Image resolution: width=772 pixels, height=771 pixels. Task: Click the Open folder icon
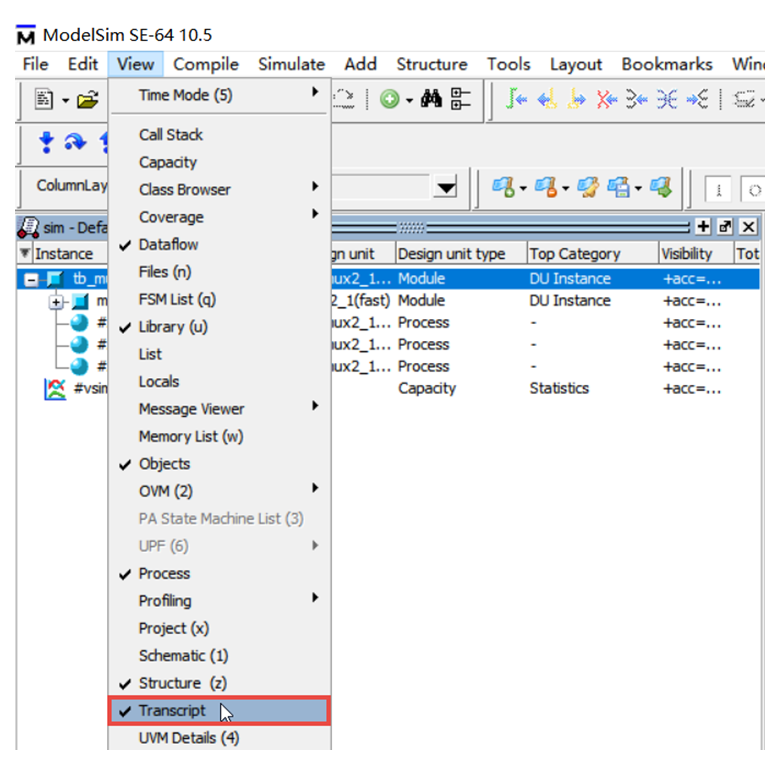pyautogui.click(x=88, y=100)
